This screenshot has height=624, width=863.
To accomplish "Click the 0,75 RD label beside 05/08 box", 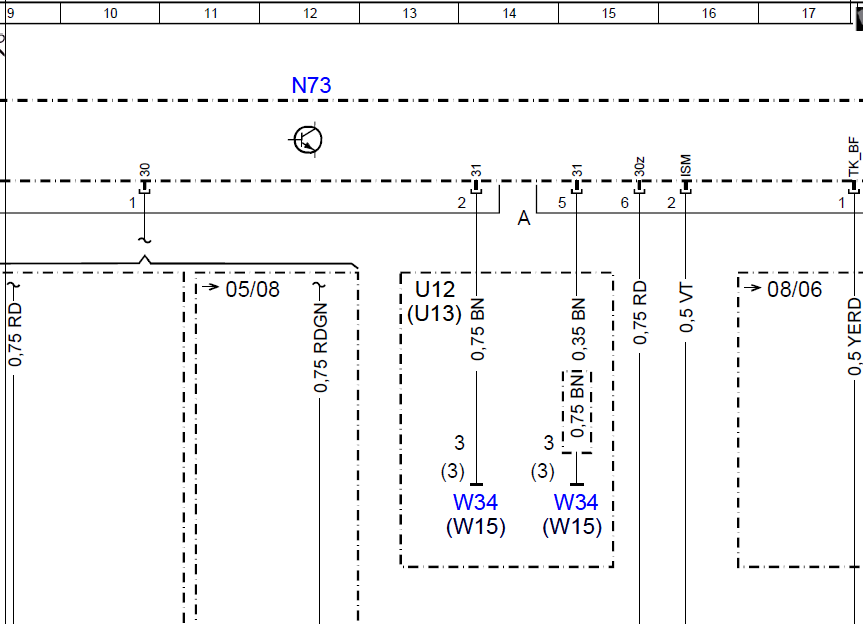I will [15, 334].
